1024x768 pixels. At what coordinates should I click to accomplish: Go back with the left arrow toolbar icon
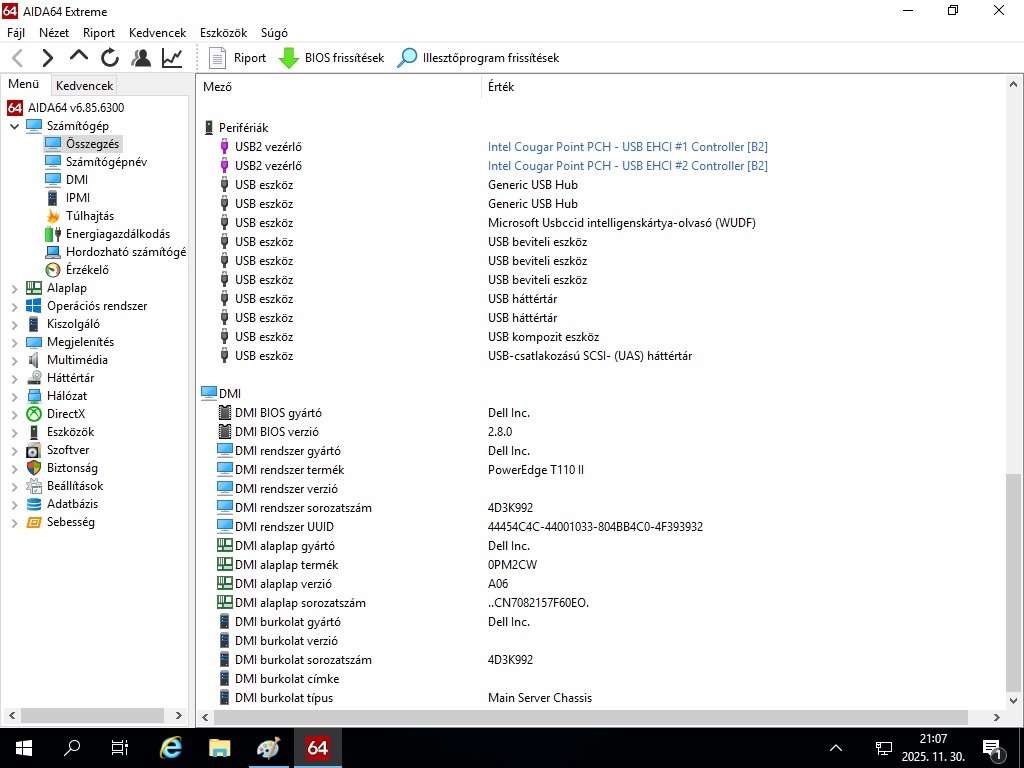[x=18, y=58]
